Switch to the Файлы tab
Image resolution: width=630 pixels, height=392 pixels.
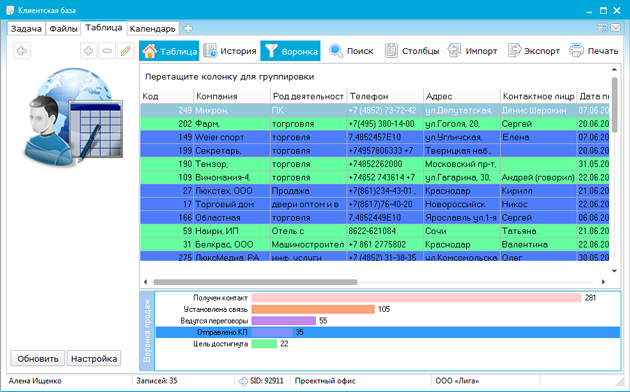pyautogui.click(x=63, y=29)
